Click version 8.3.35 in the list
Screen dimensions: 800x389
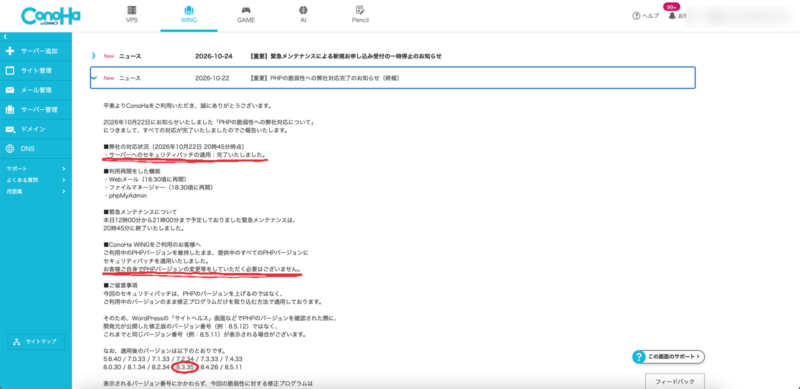(x=185, y=367)
